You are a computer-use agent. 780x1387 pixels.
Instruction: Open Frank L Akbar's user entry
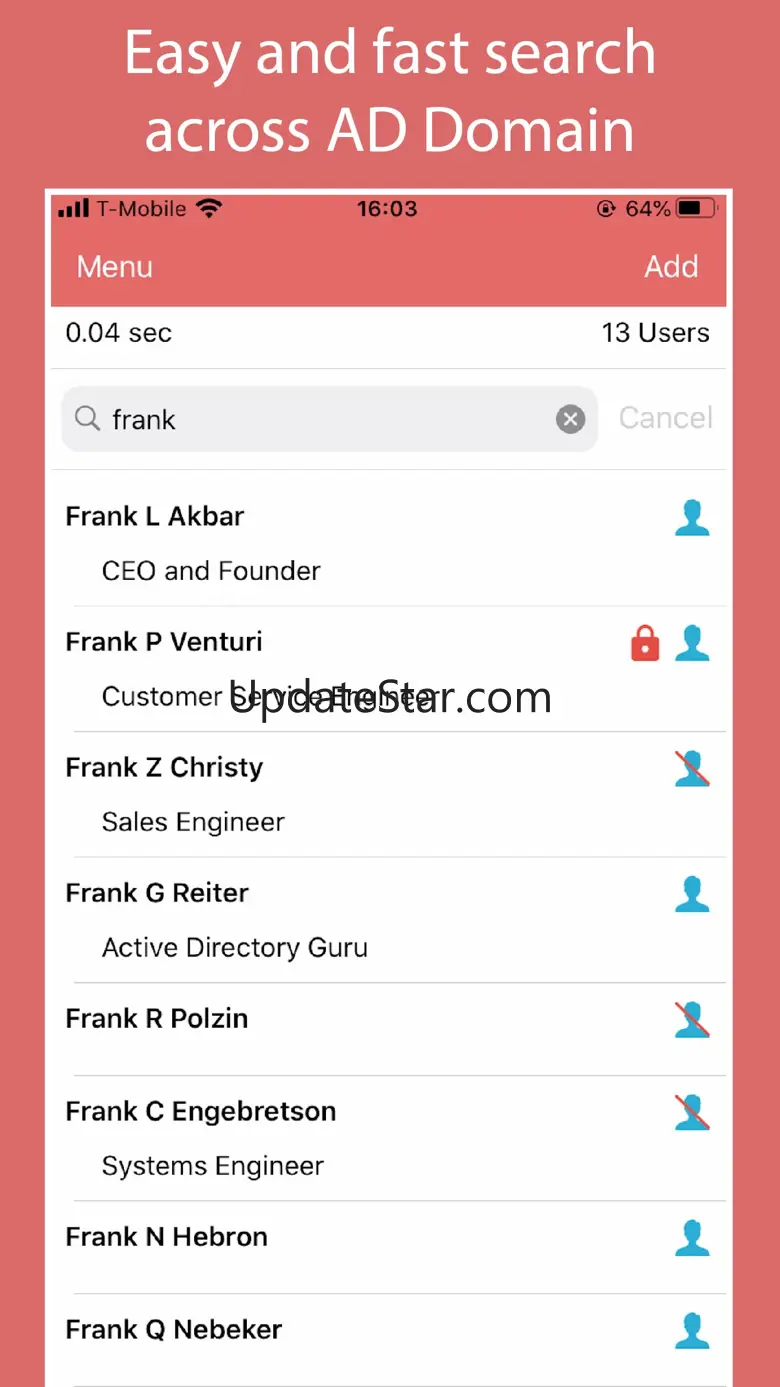pyautogui.click(x=389, y=543)
